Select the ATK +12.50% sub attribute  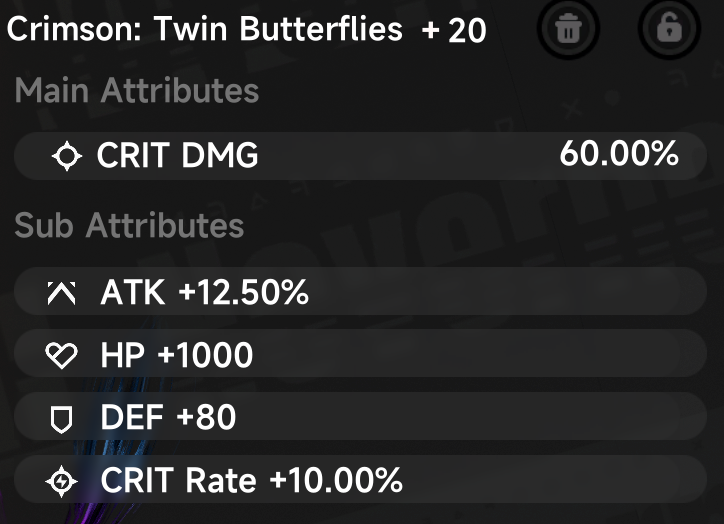(360, 291)
